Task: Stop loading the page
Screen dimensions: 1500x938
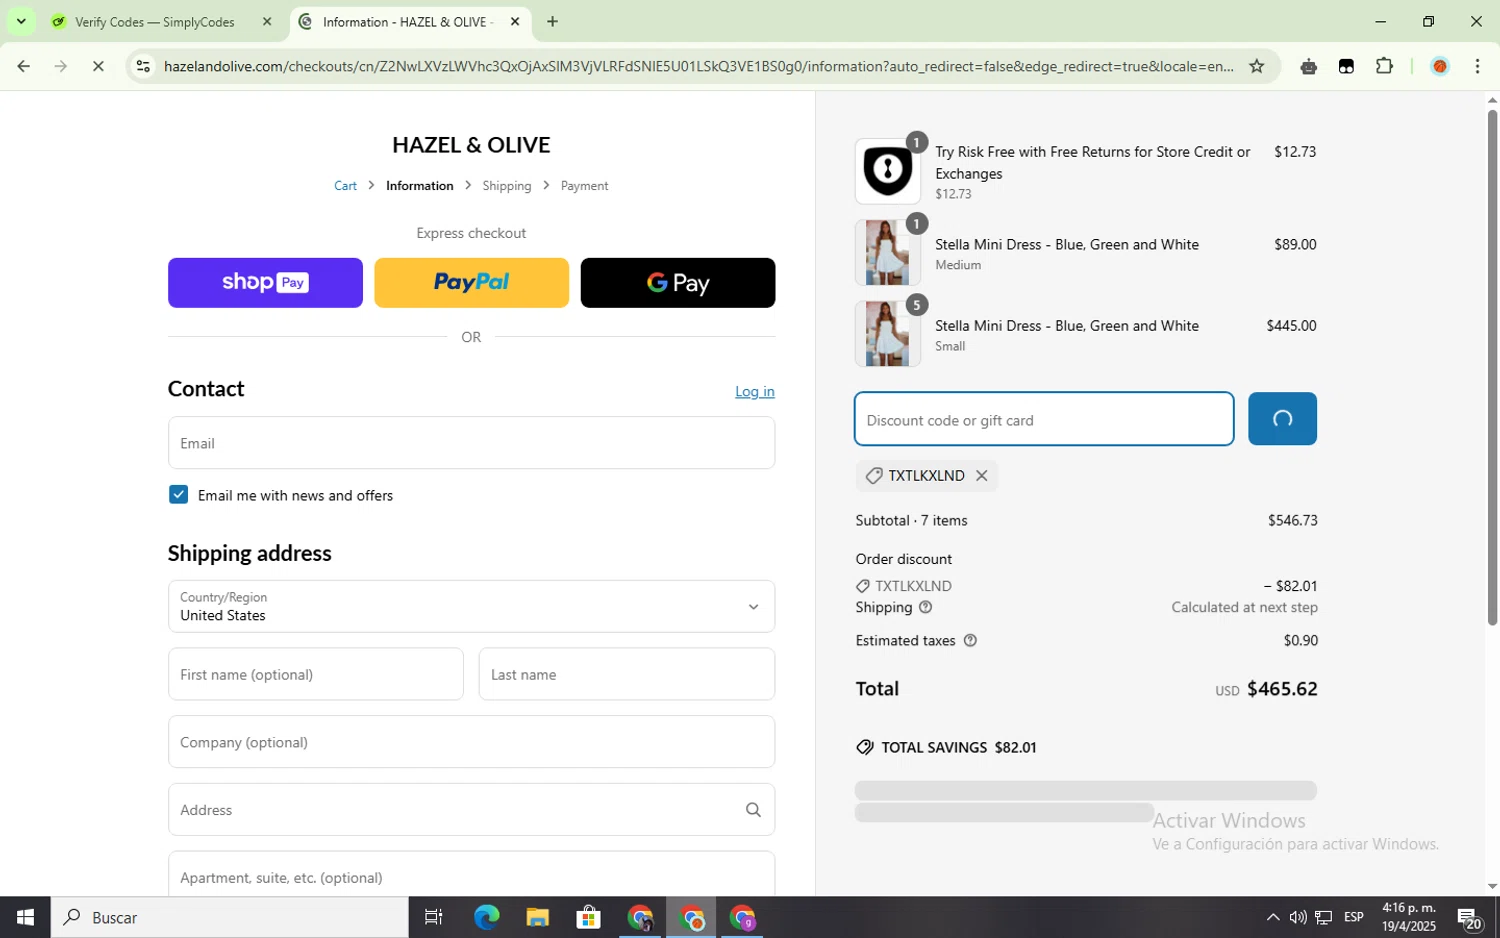Action: pos(98,66)
